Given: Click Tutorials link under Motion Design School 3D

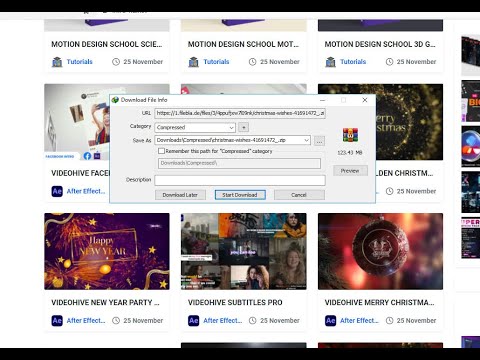Looking at the screenshot, I should point(353,62).
